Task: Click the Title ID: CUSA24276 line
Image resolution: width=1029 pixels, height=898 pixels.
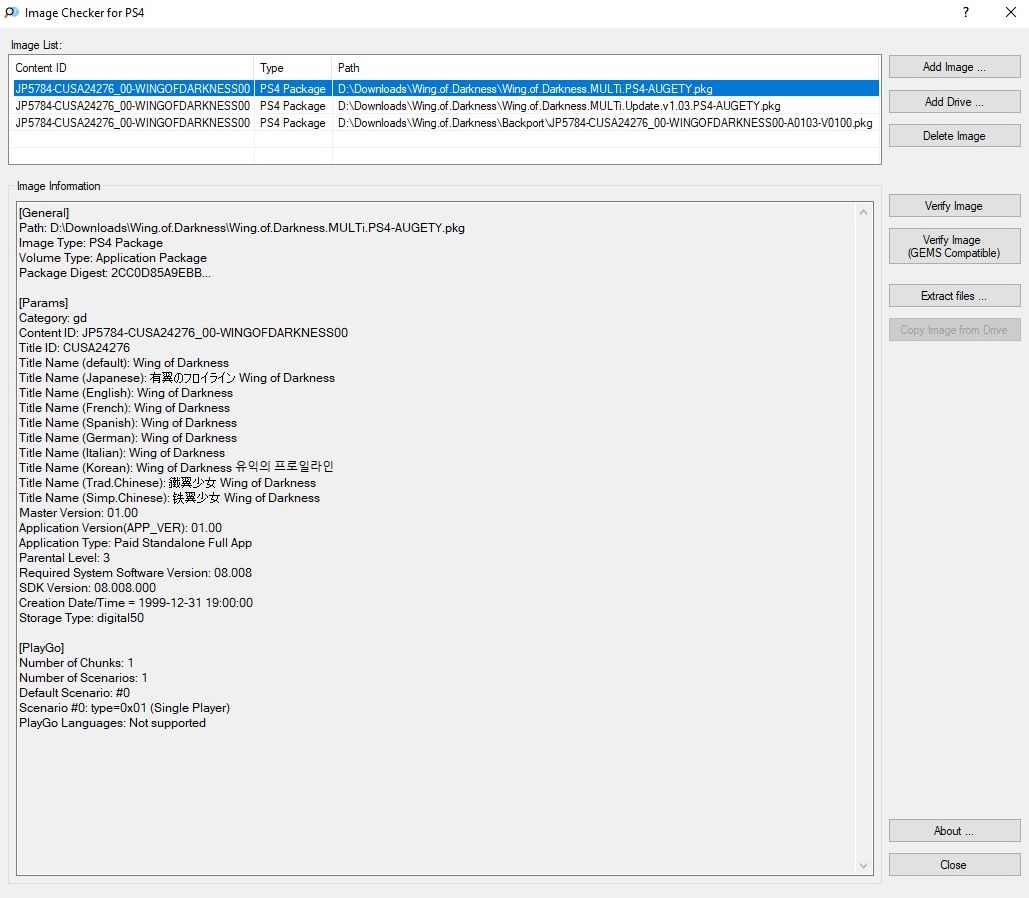Action: point(74,348)
